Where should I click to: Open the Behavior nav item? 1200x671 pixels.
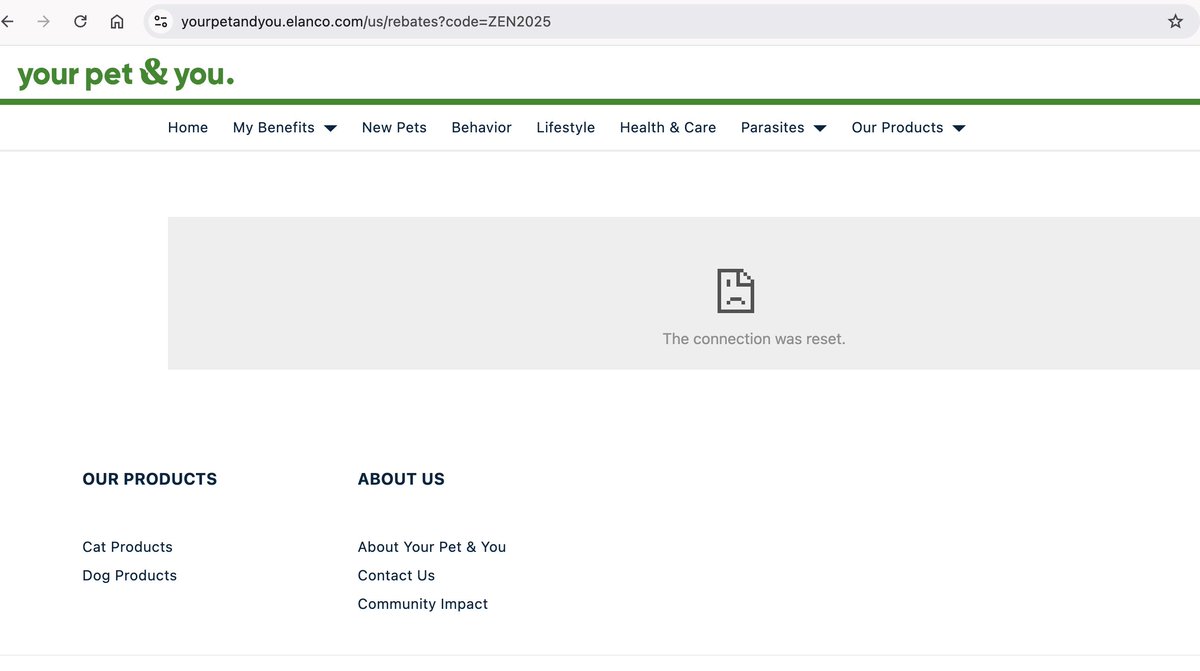tap(481, 127)
